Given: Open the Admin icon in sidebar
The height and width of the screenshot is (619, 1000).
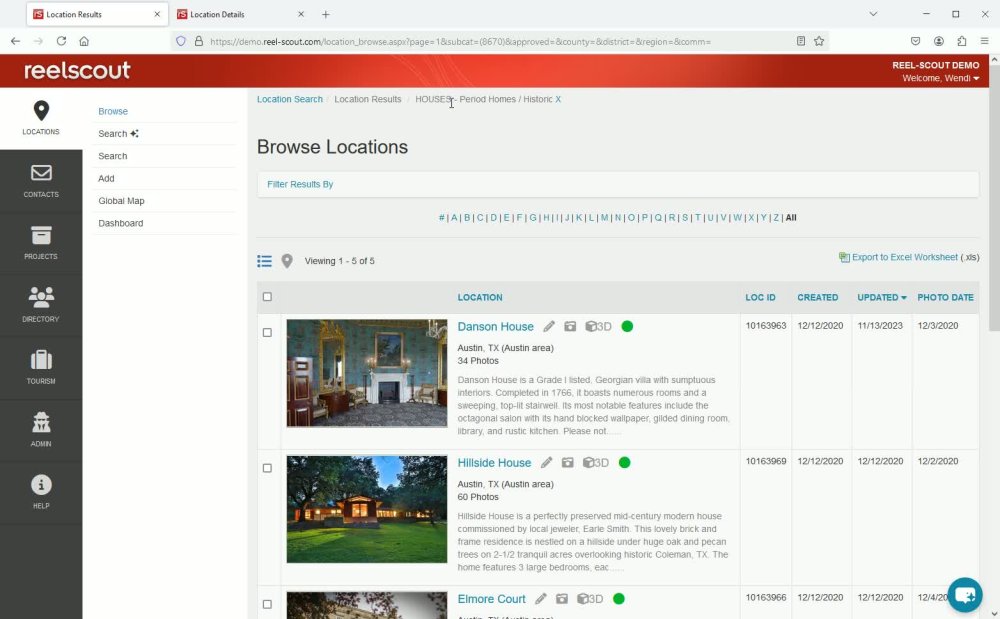Looking at the screenshot, I should (41, 422).
